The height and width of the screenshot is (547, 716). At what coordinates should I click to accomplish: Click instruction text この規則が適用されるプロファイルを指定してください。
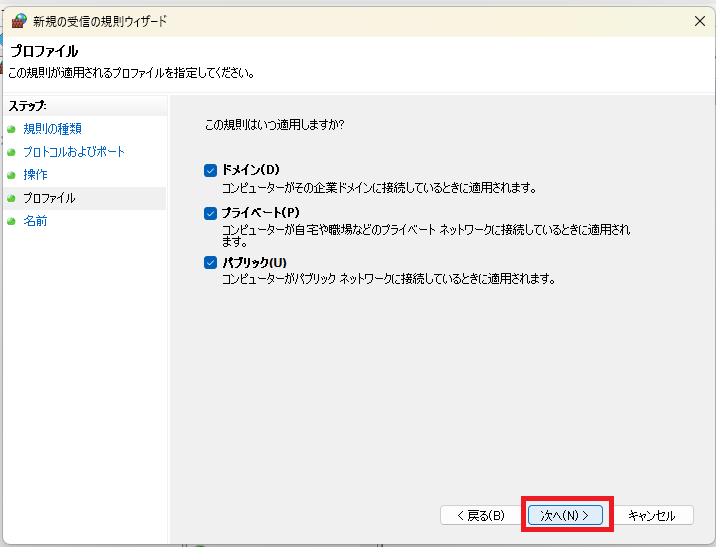(132, 73)
